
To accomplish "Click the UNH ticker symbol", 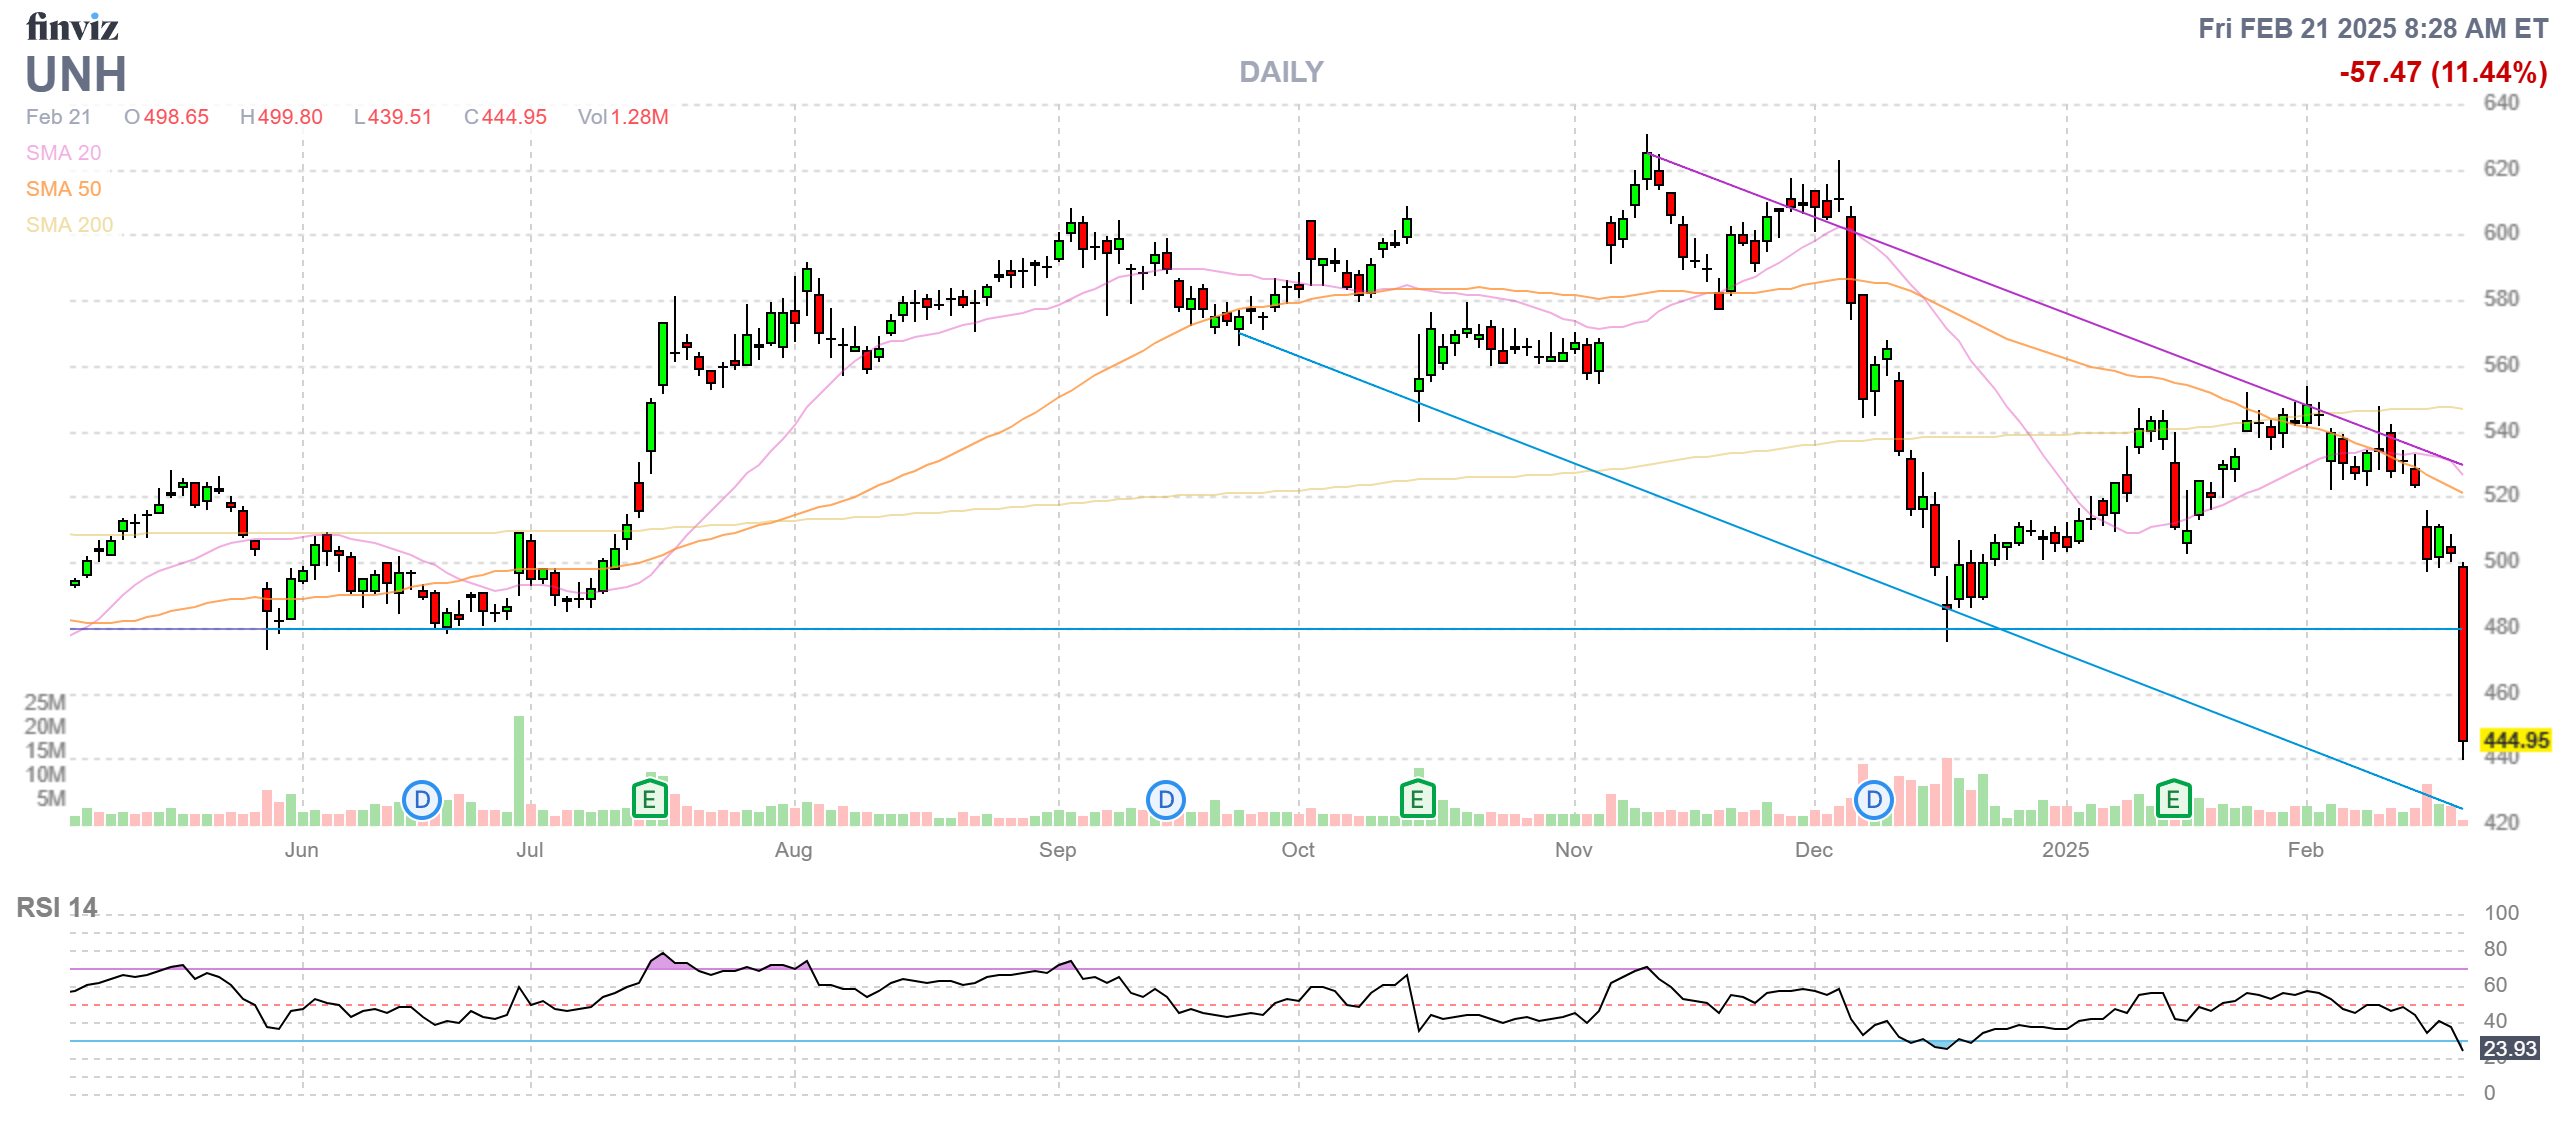I will coord(76,75).
